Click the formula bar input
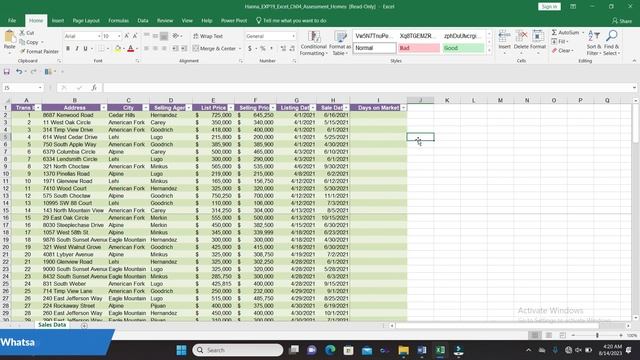This screenshot has width=640, height=360. coord(367,88)
